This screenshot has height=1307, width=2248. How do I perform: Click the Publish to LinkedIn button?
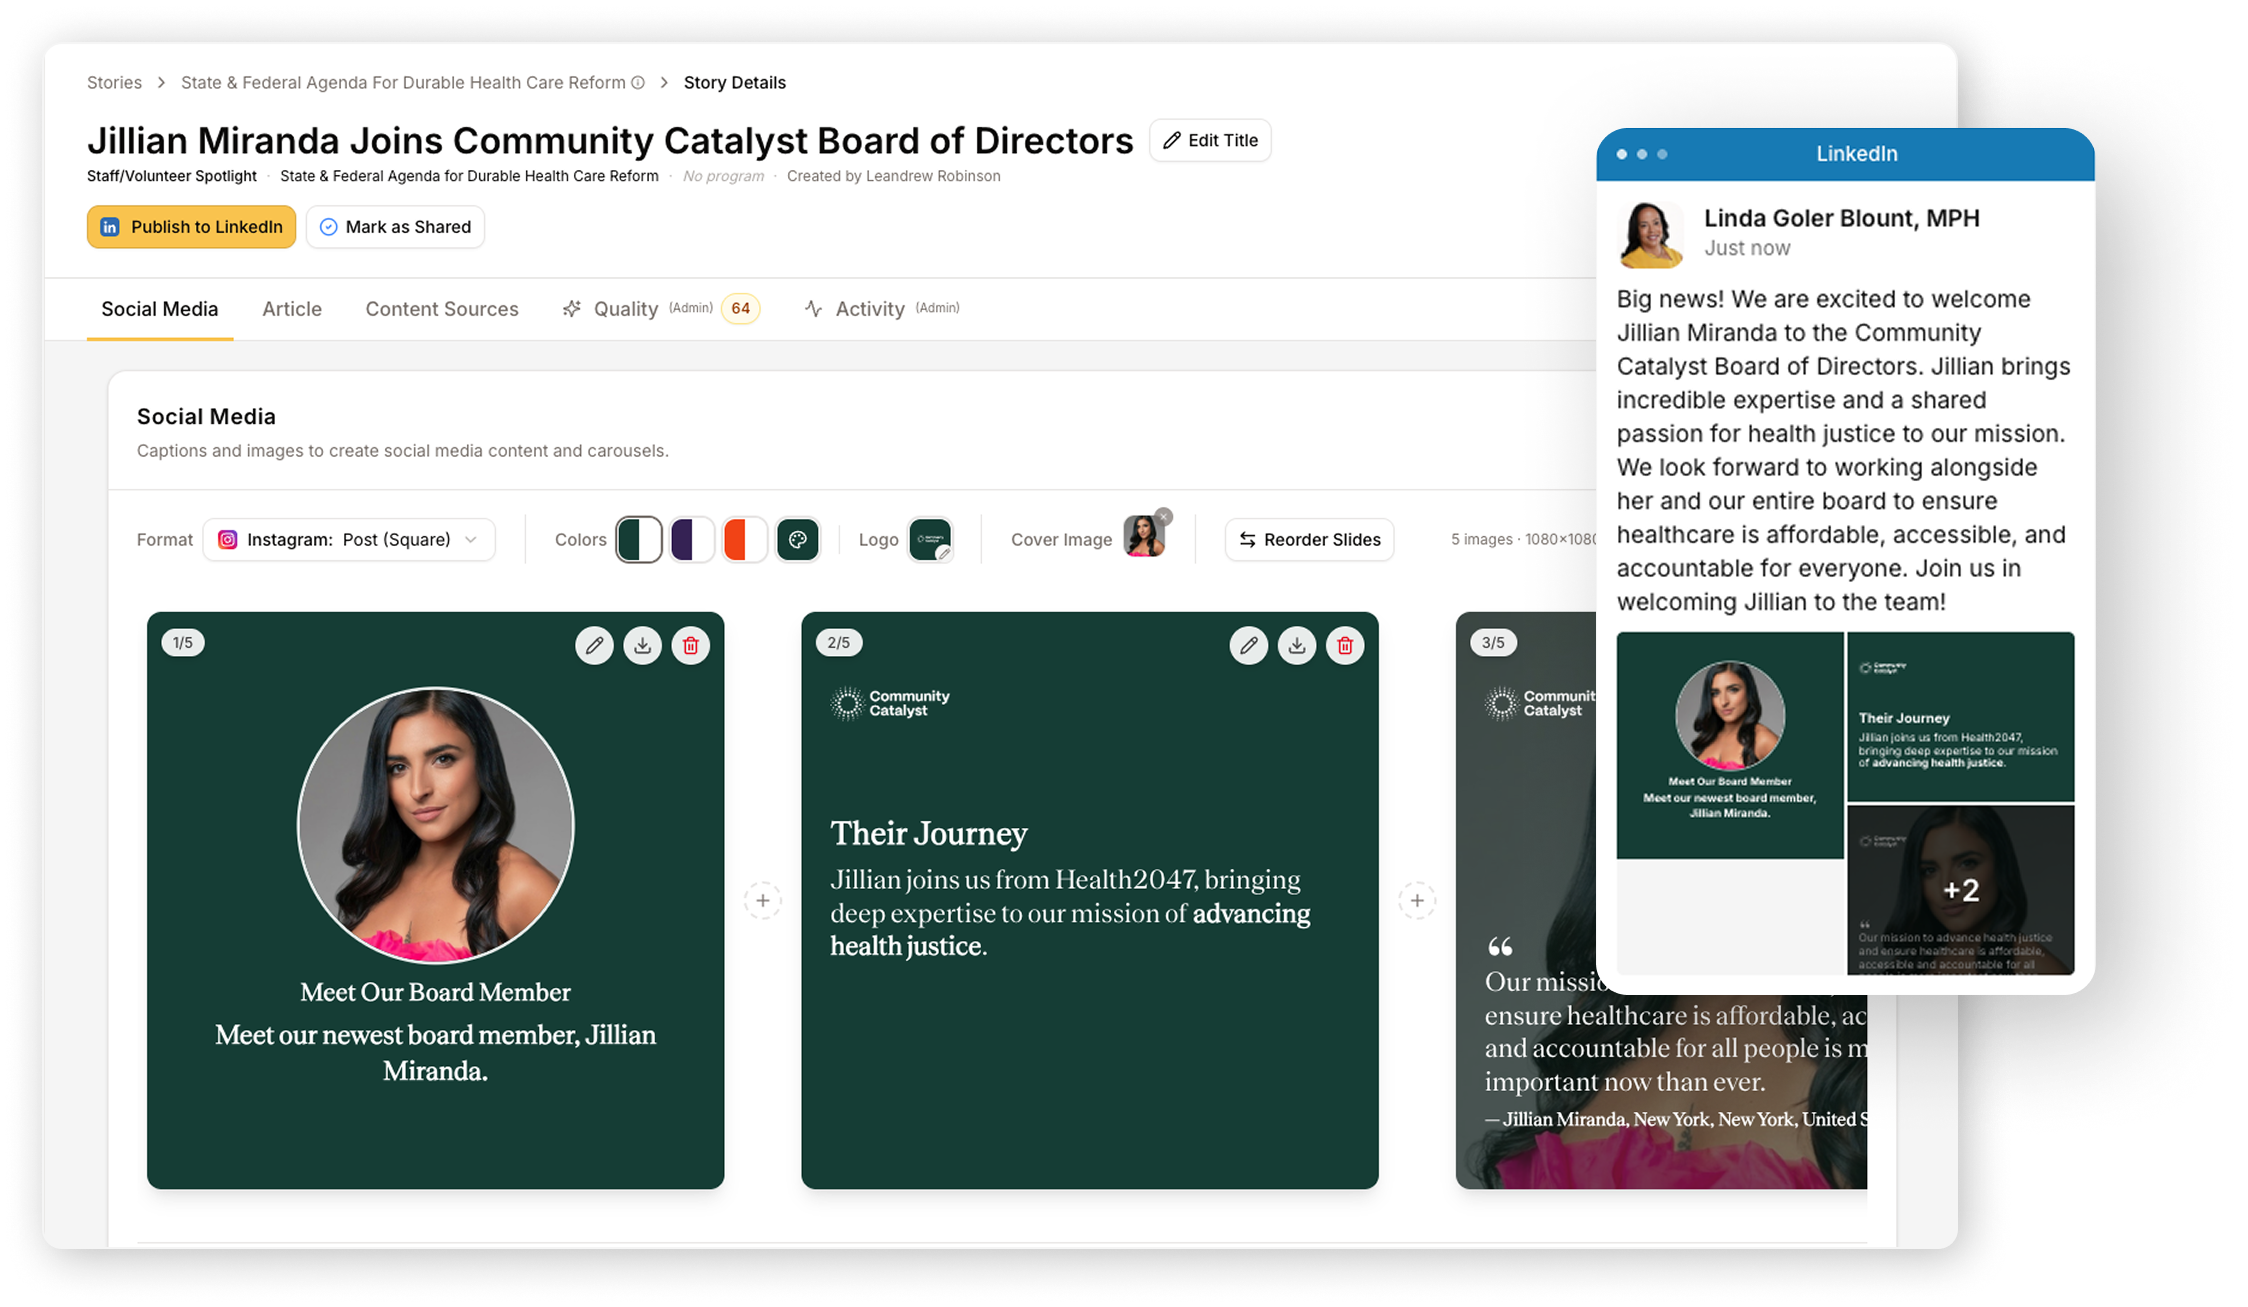(x=191, y=227)
